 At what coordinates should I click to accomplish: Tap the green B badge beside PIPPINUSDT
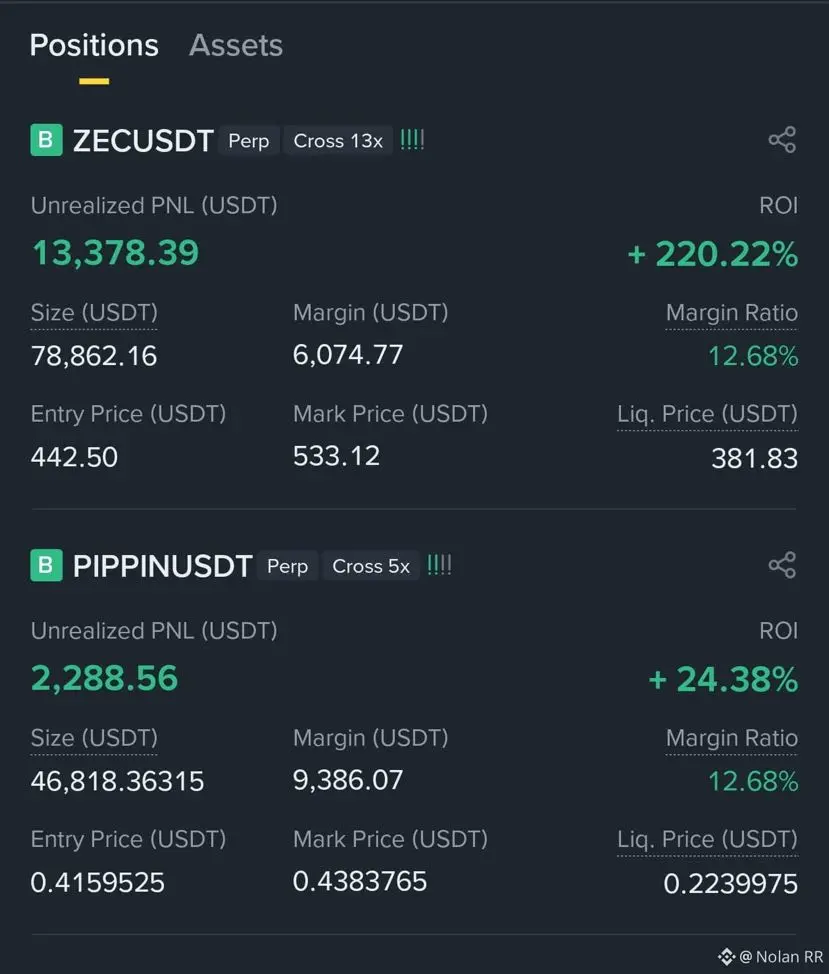tap(47, 565)
